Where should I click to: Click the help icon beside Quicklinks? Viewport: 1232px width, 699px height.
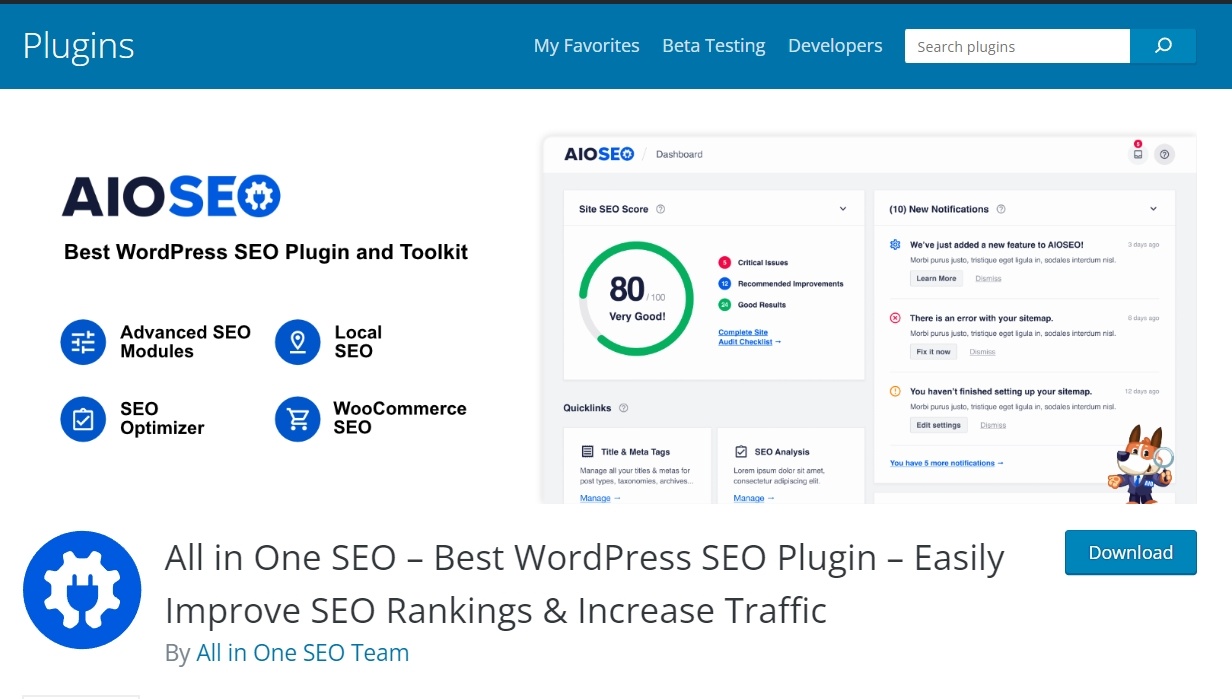click(x=624, y=408)
